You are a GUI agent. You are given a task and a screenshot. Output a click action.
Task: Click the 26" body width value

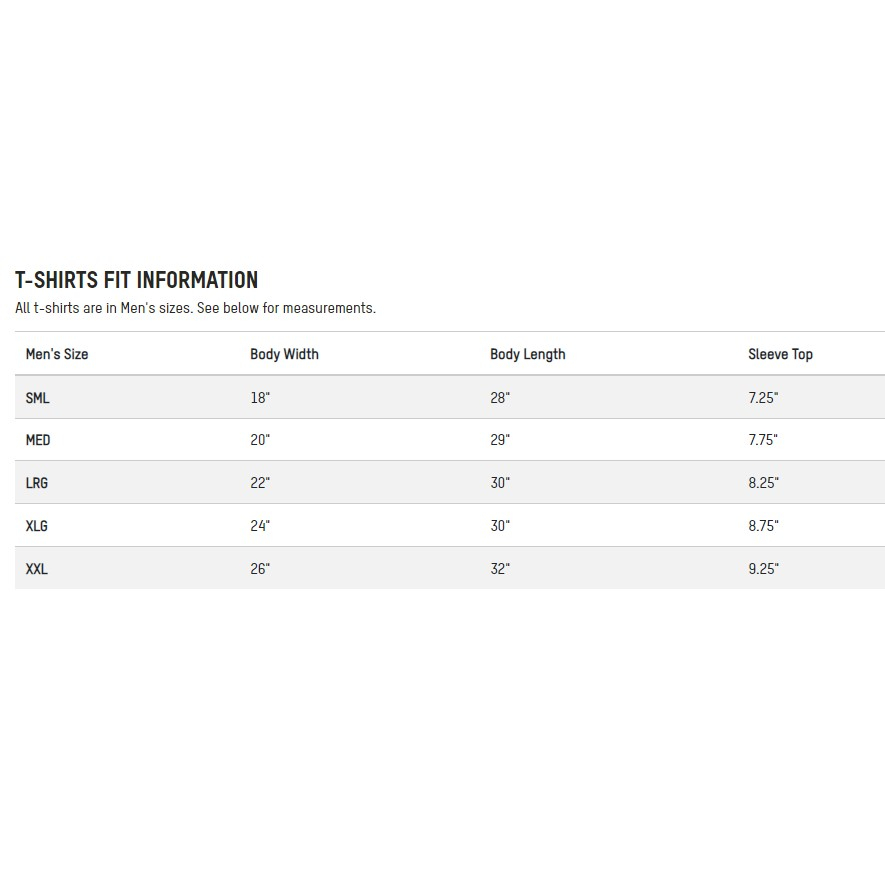pos(260,569)
